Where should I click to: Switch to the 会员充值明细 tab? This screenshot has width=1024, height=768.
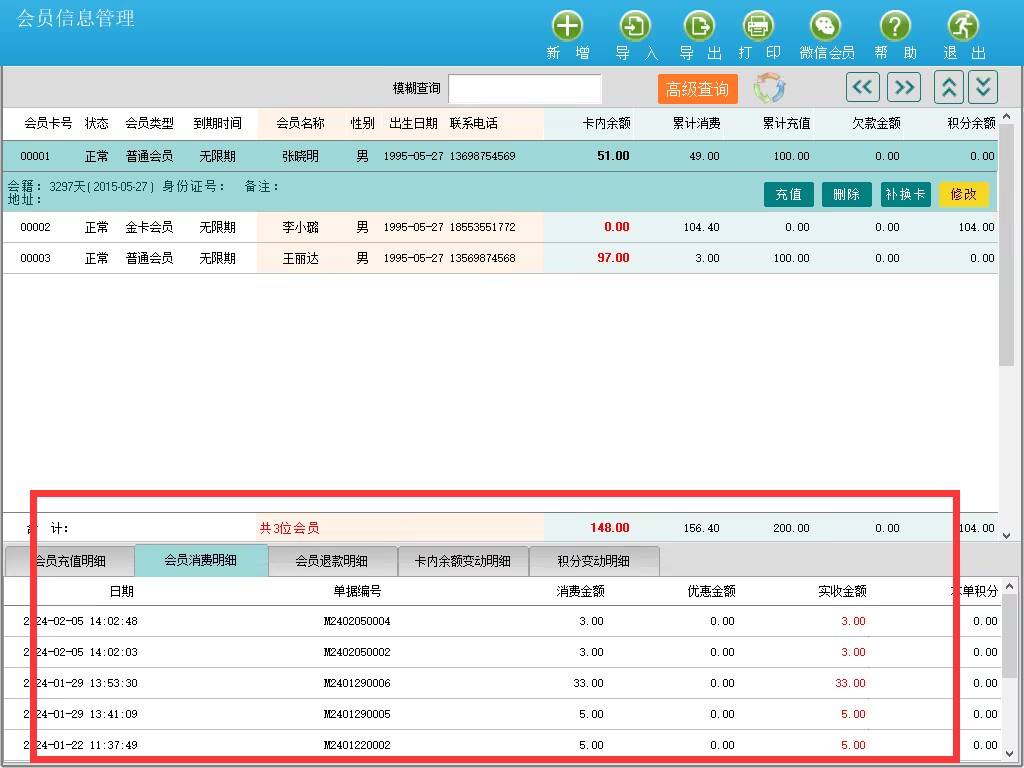[x=70, y=561]
